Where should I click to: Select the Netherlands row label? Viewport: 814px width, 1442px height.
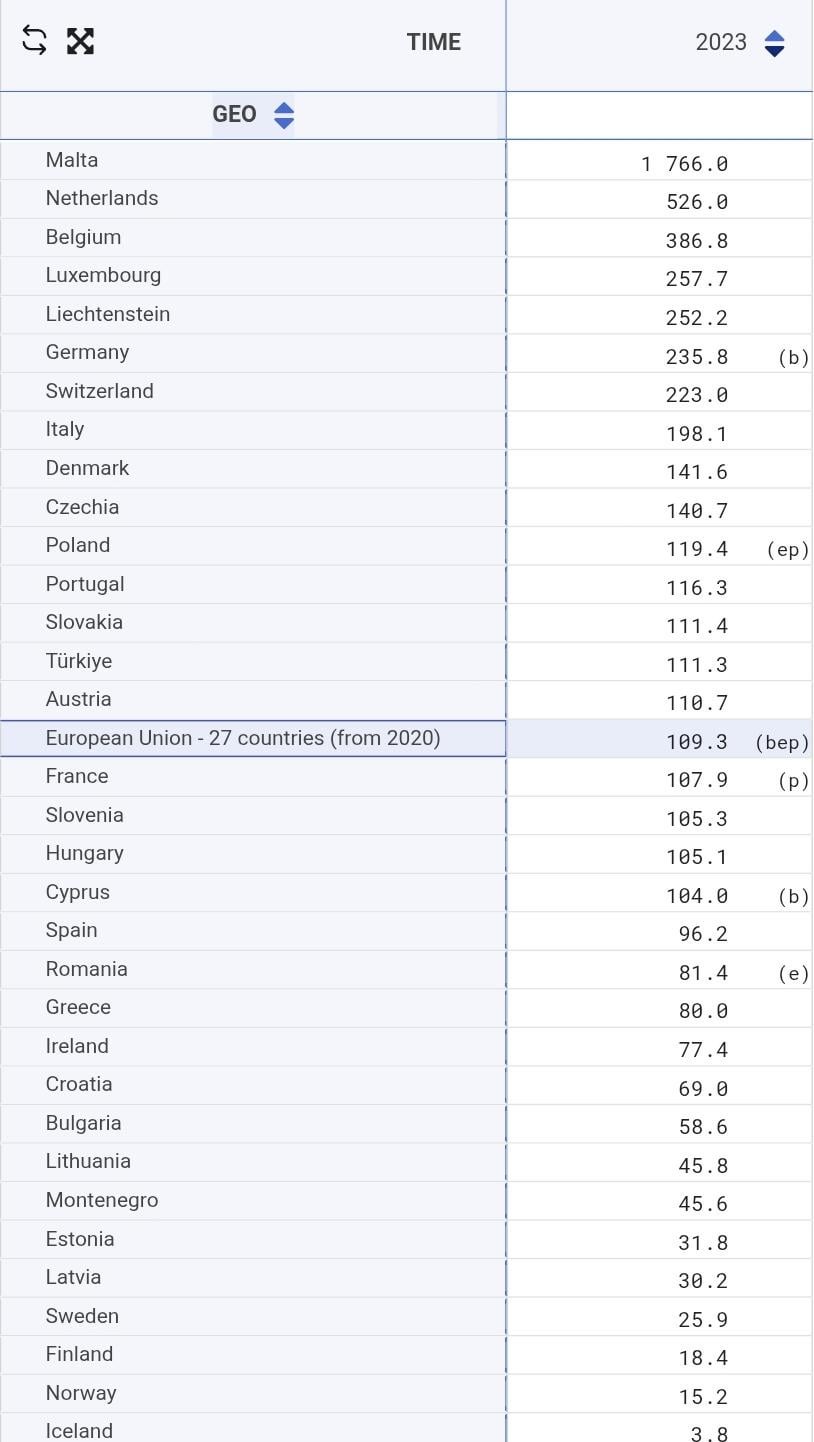102,198
